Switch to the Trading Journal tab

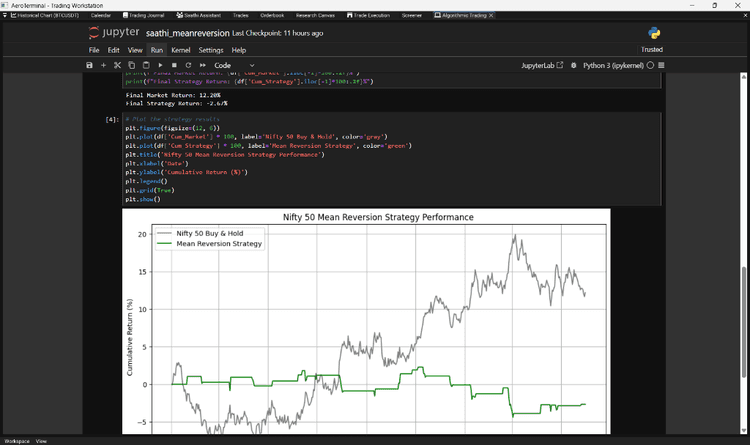point(143,15)
